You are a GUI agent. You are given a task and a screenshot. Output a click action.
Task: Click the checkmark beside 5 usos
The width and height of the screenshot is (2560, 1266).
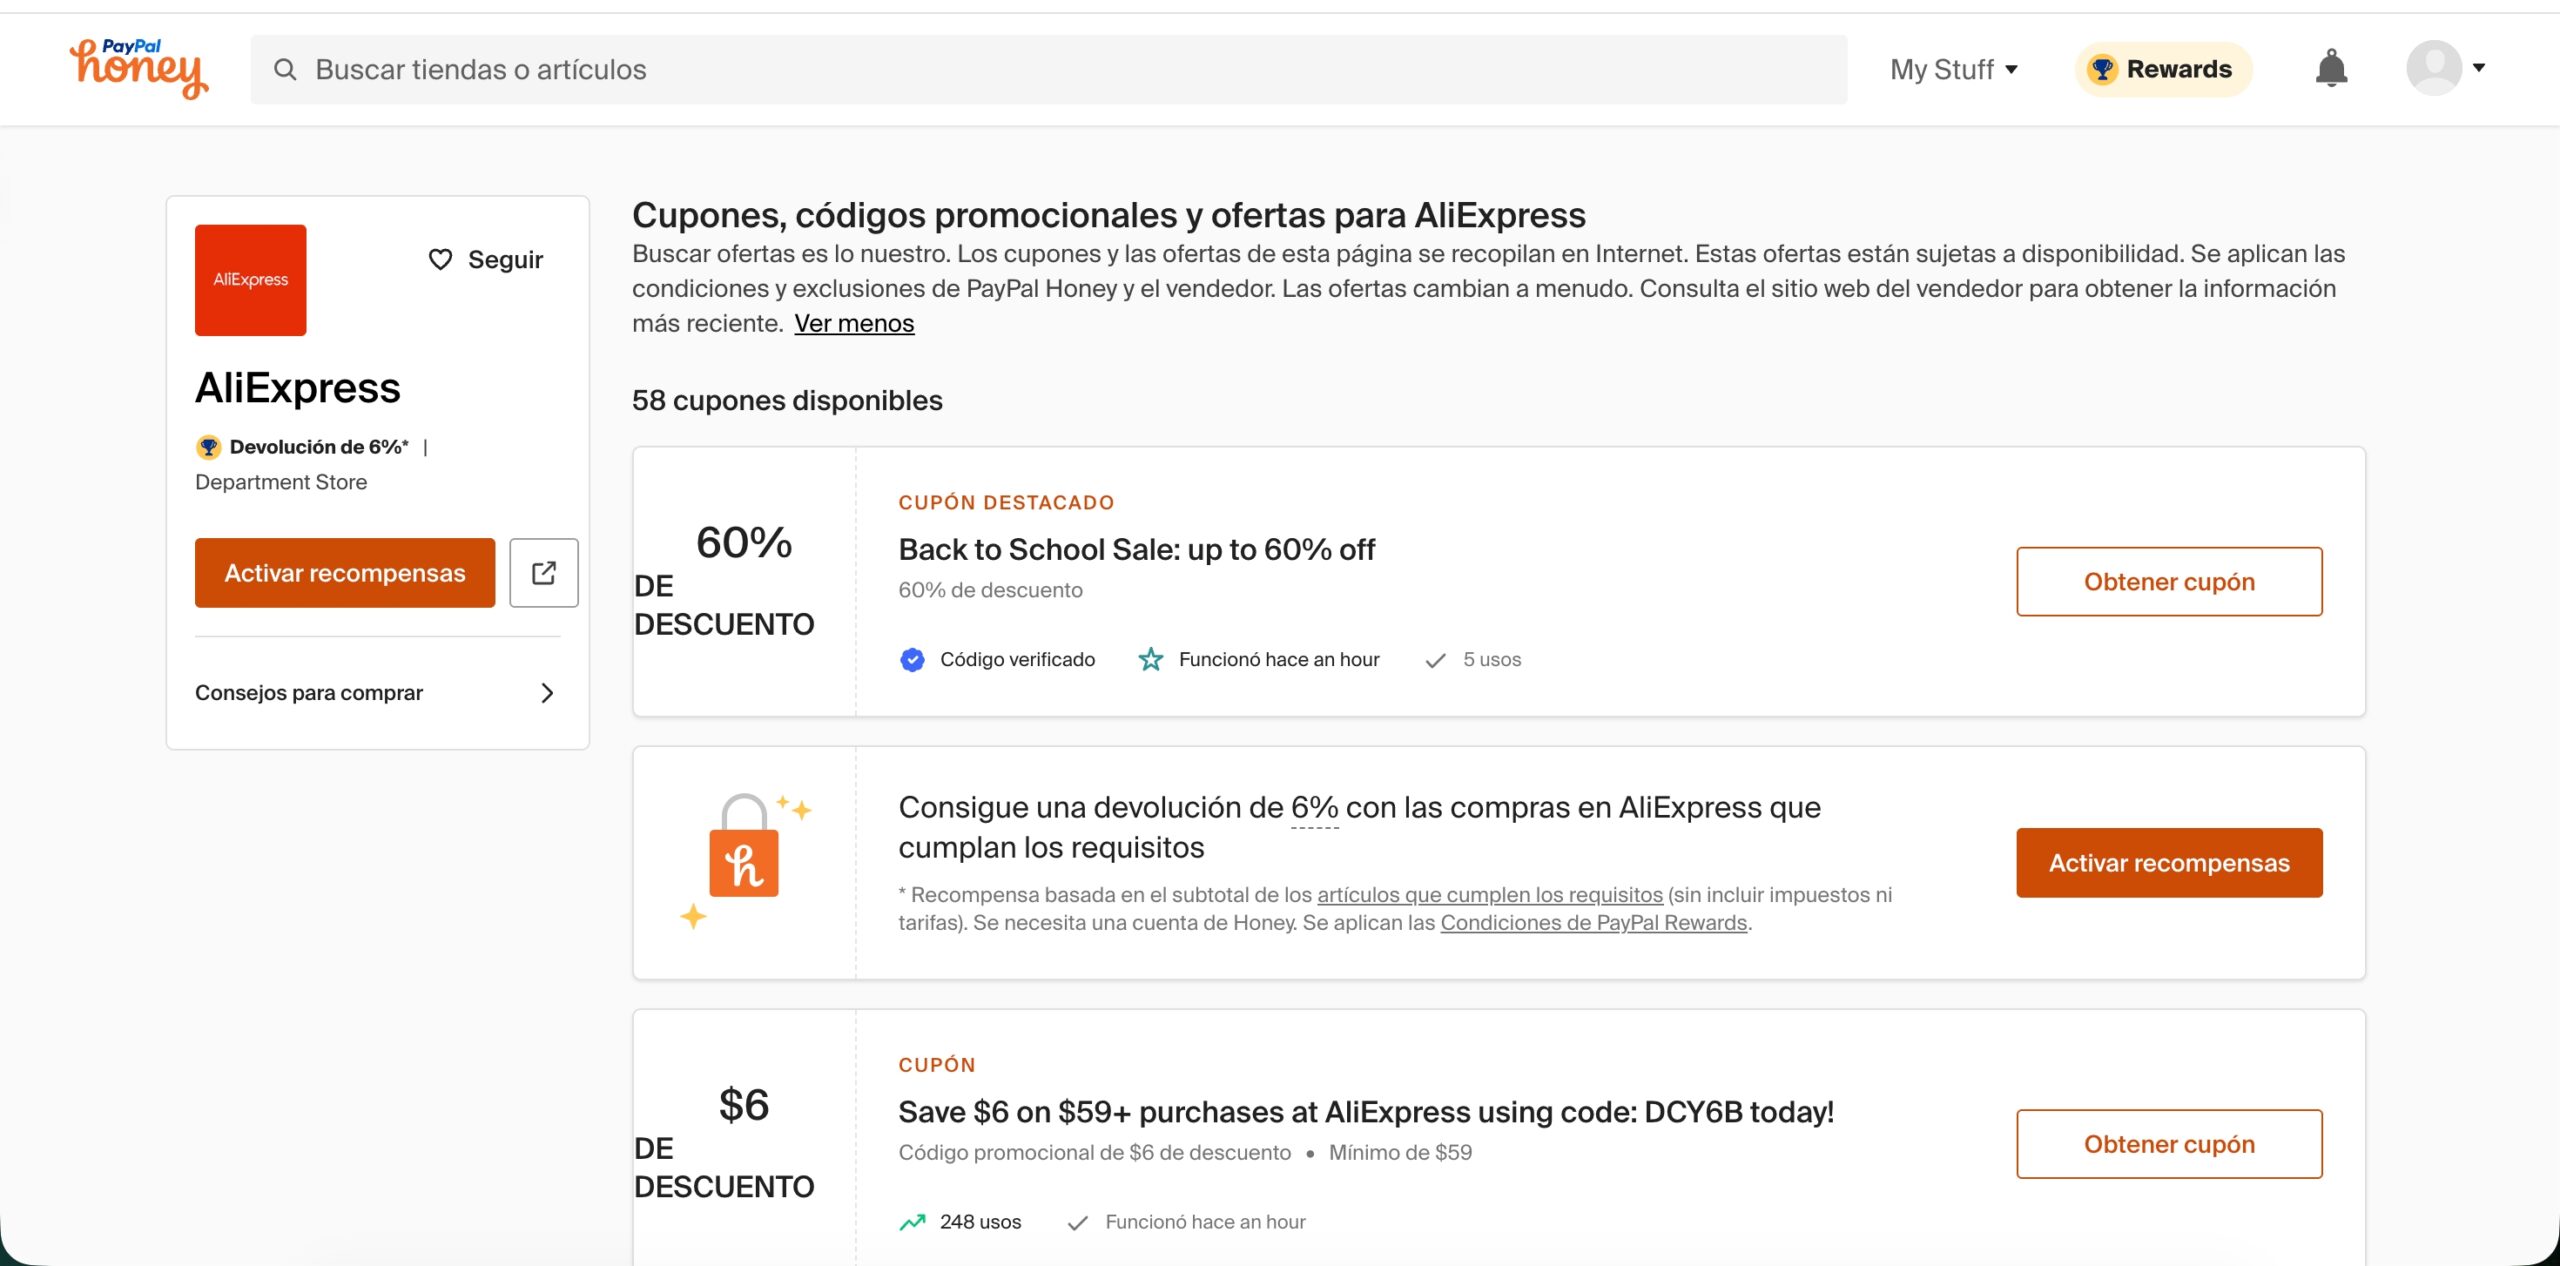click(1435, 660)
